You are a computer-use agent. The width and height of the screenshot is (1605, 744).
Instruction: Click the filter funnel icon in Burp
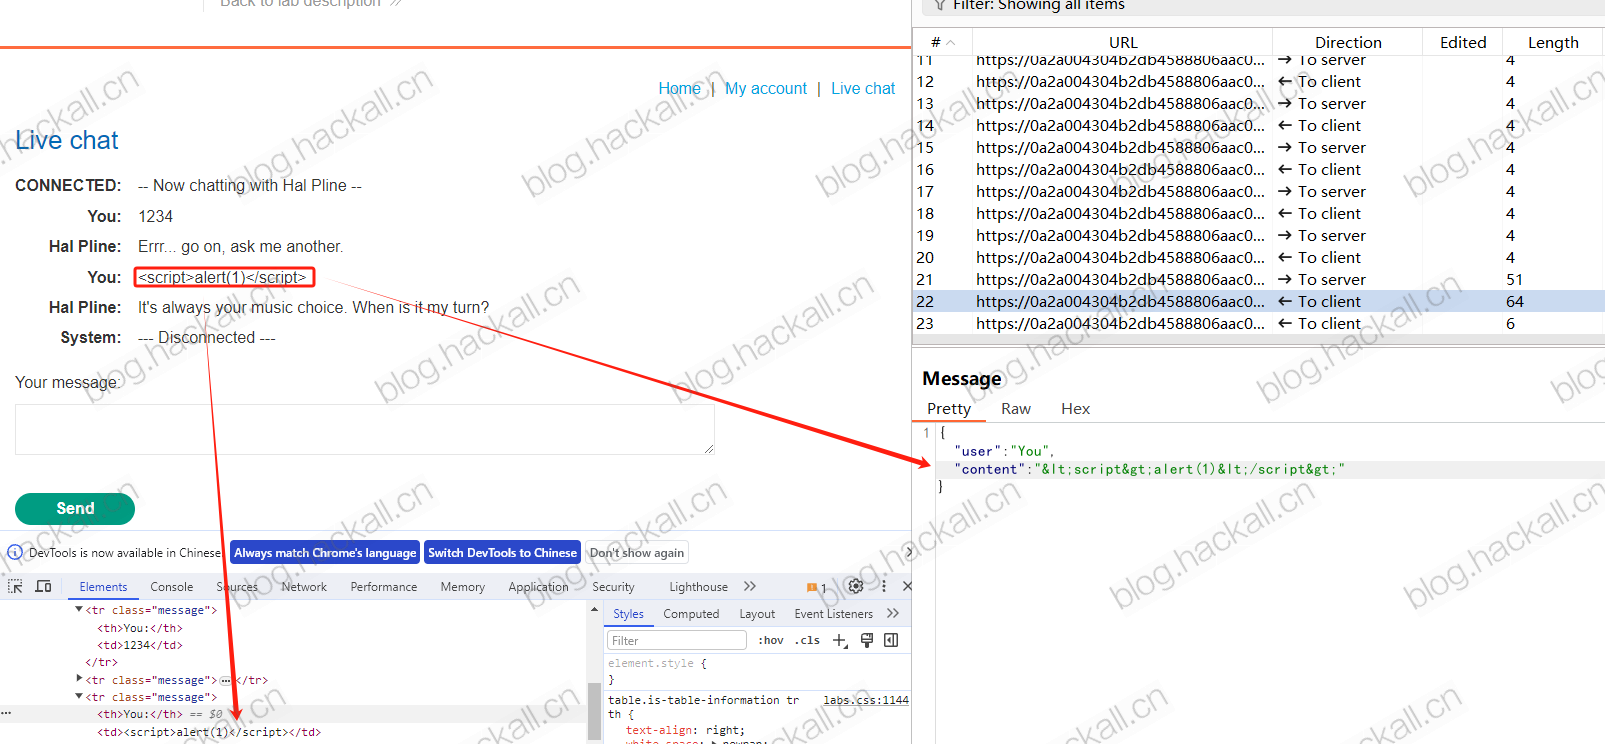(x=939, y=5)
